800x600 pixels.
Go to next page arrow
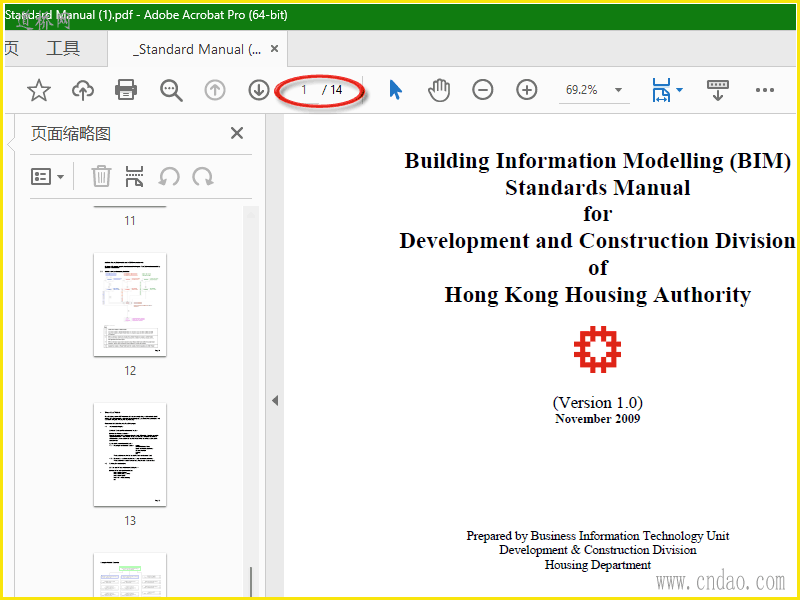tap(259, 90)
